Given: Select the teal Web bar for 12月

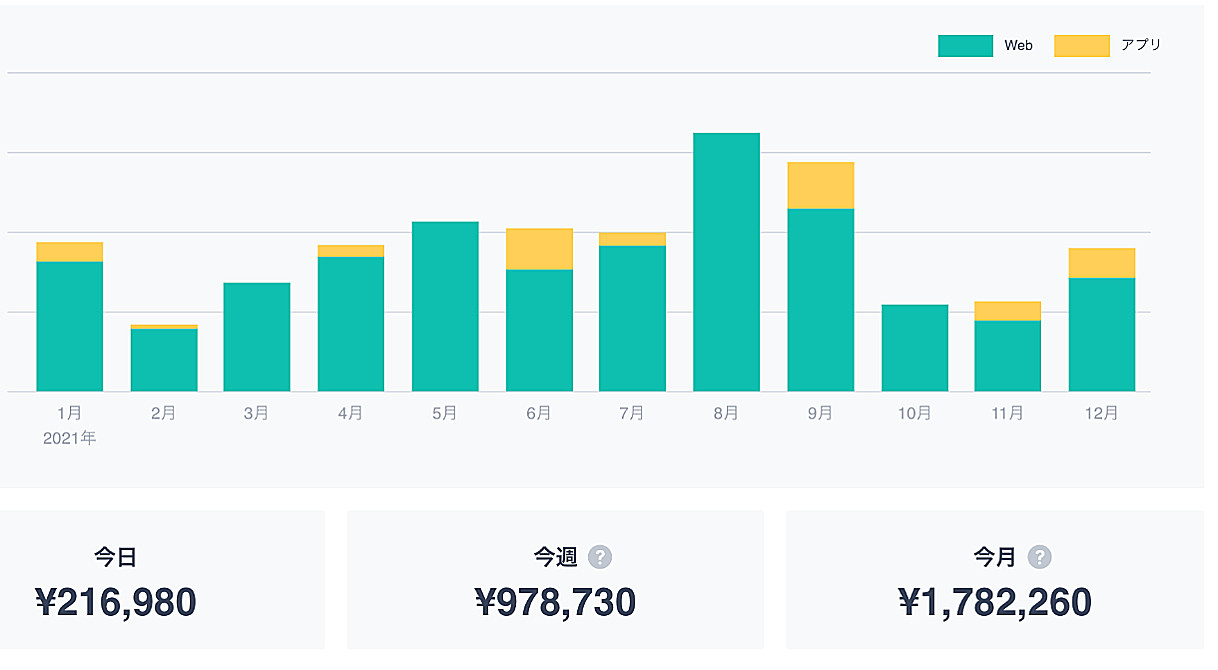Looking at the screenshot, I should pos(1102,335).
